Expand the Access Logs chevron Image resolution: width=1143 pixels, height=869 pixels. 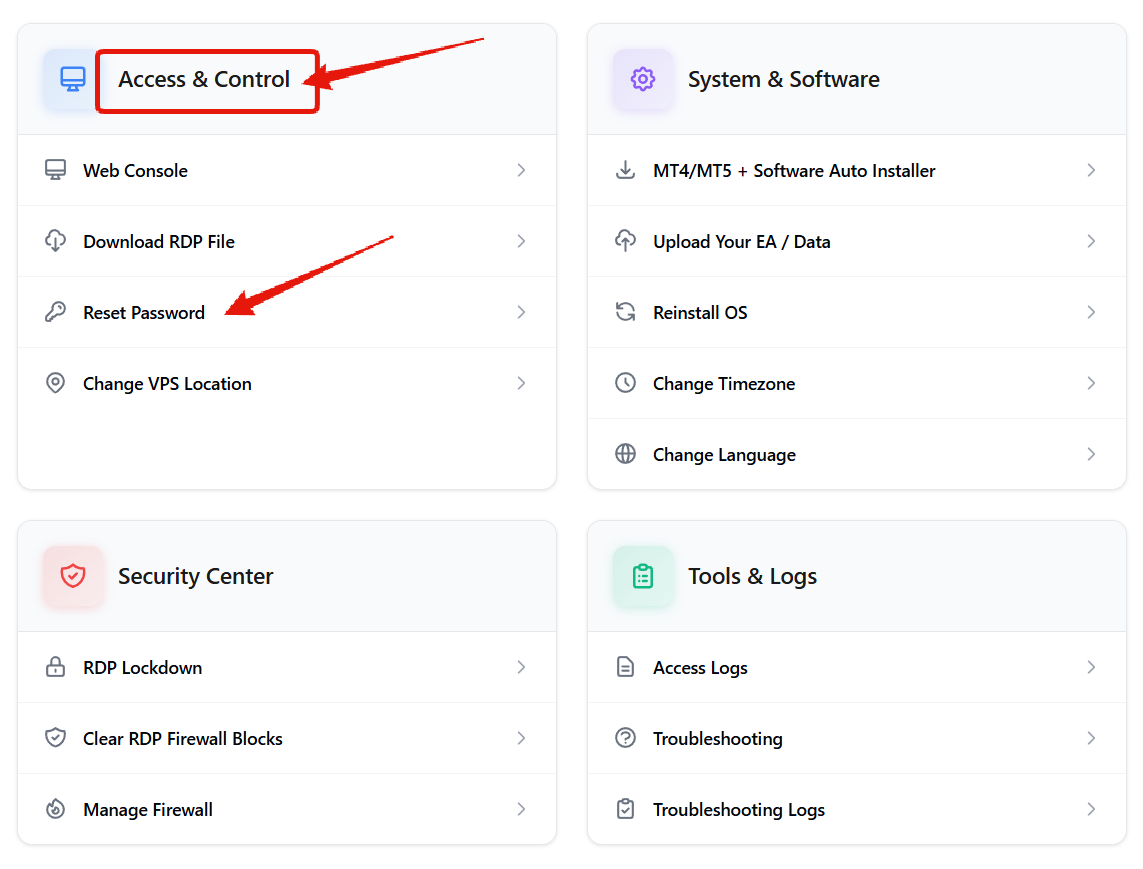pyautogui.click(x=1091, y=667)
